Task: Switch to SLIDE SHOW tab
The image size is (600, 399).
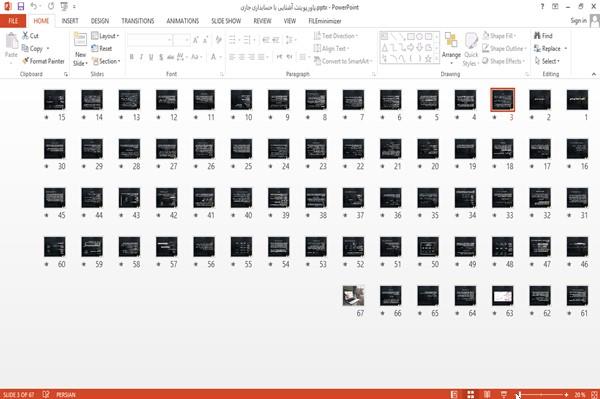Action: [x=226, y=21]
